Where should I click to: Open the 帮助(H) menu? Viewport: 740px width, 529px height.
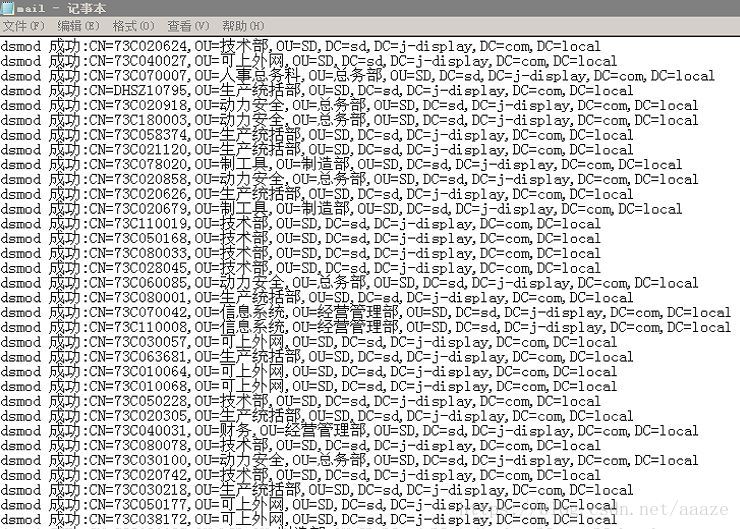click(243, 26)
